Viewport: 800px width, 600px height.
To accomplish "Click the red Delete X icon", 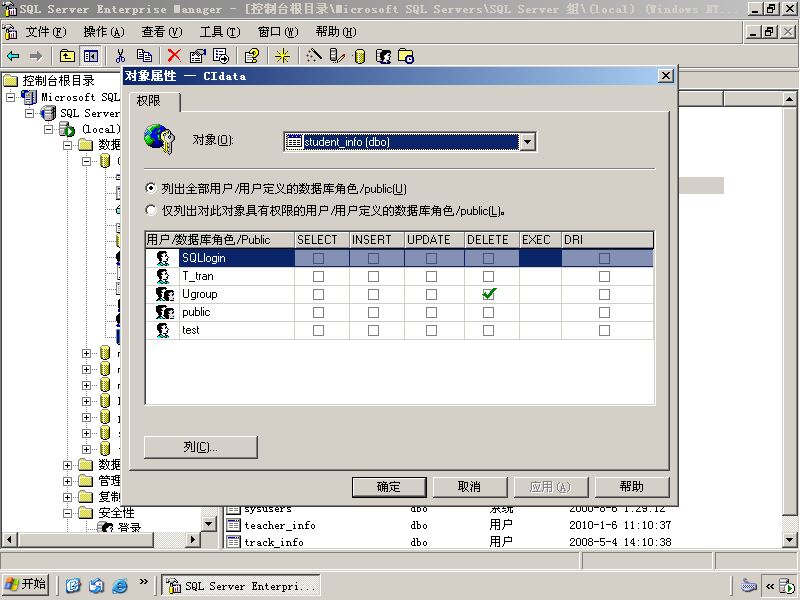I will 174,56.
